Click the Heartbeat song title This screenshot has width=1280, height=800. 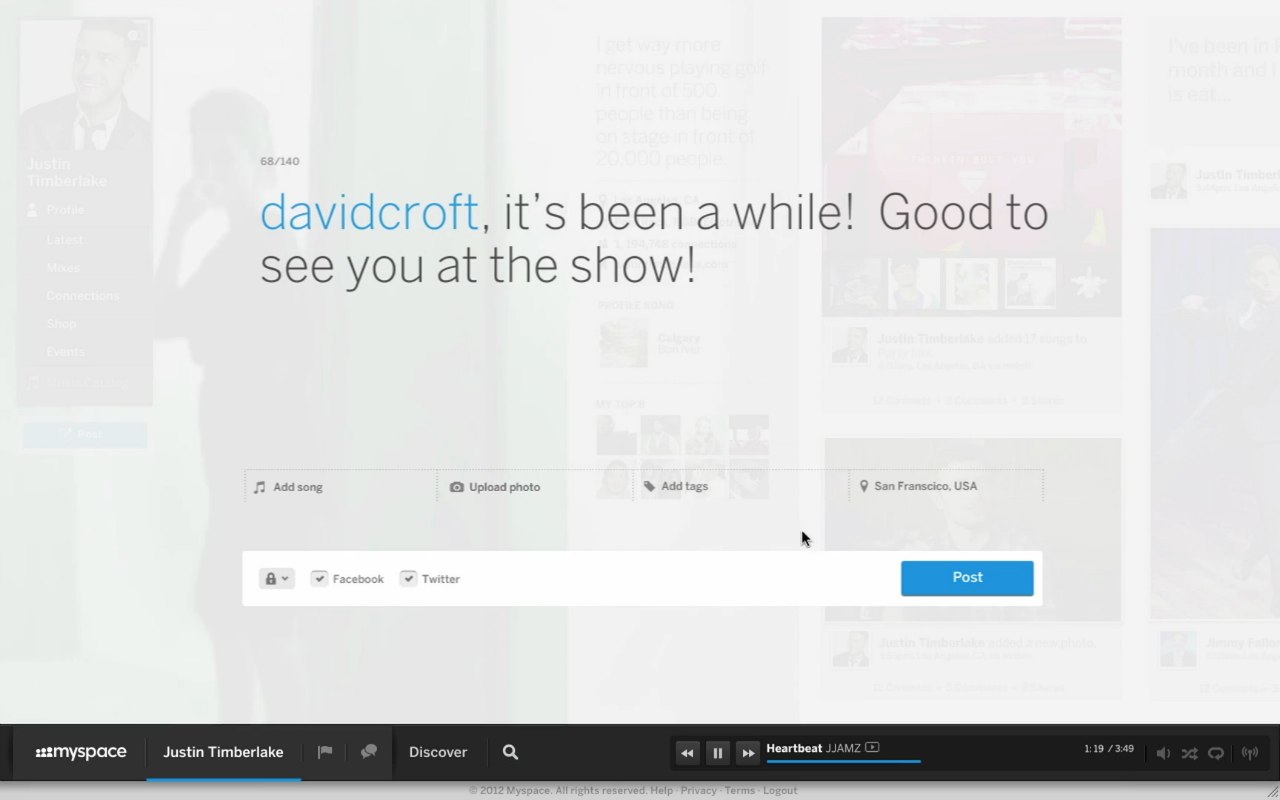794,748
